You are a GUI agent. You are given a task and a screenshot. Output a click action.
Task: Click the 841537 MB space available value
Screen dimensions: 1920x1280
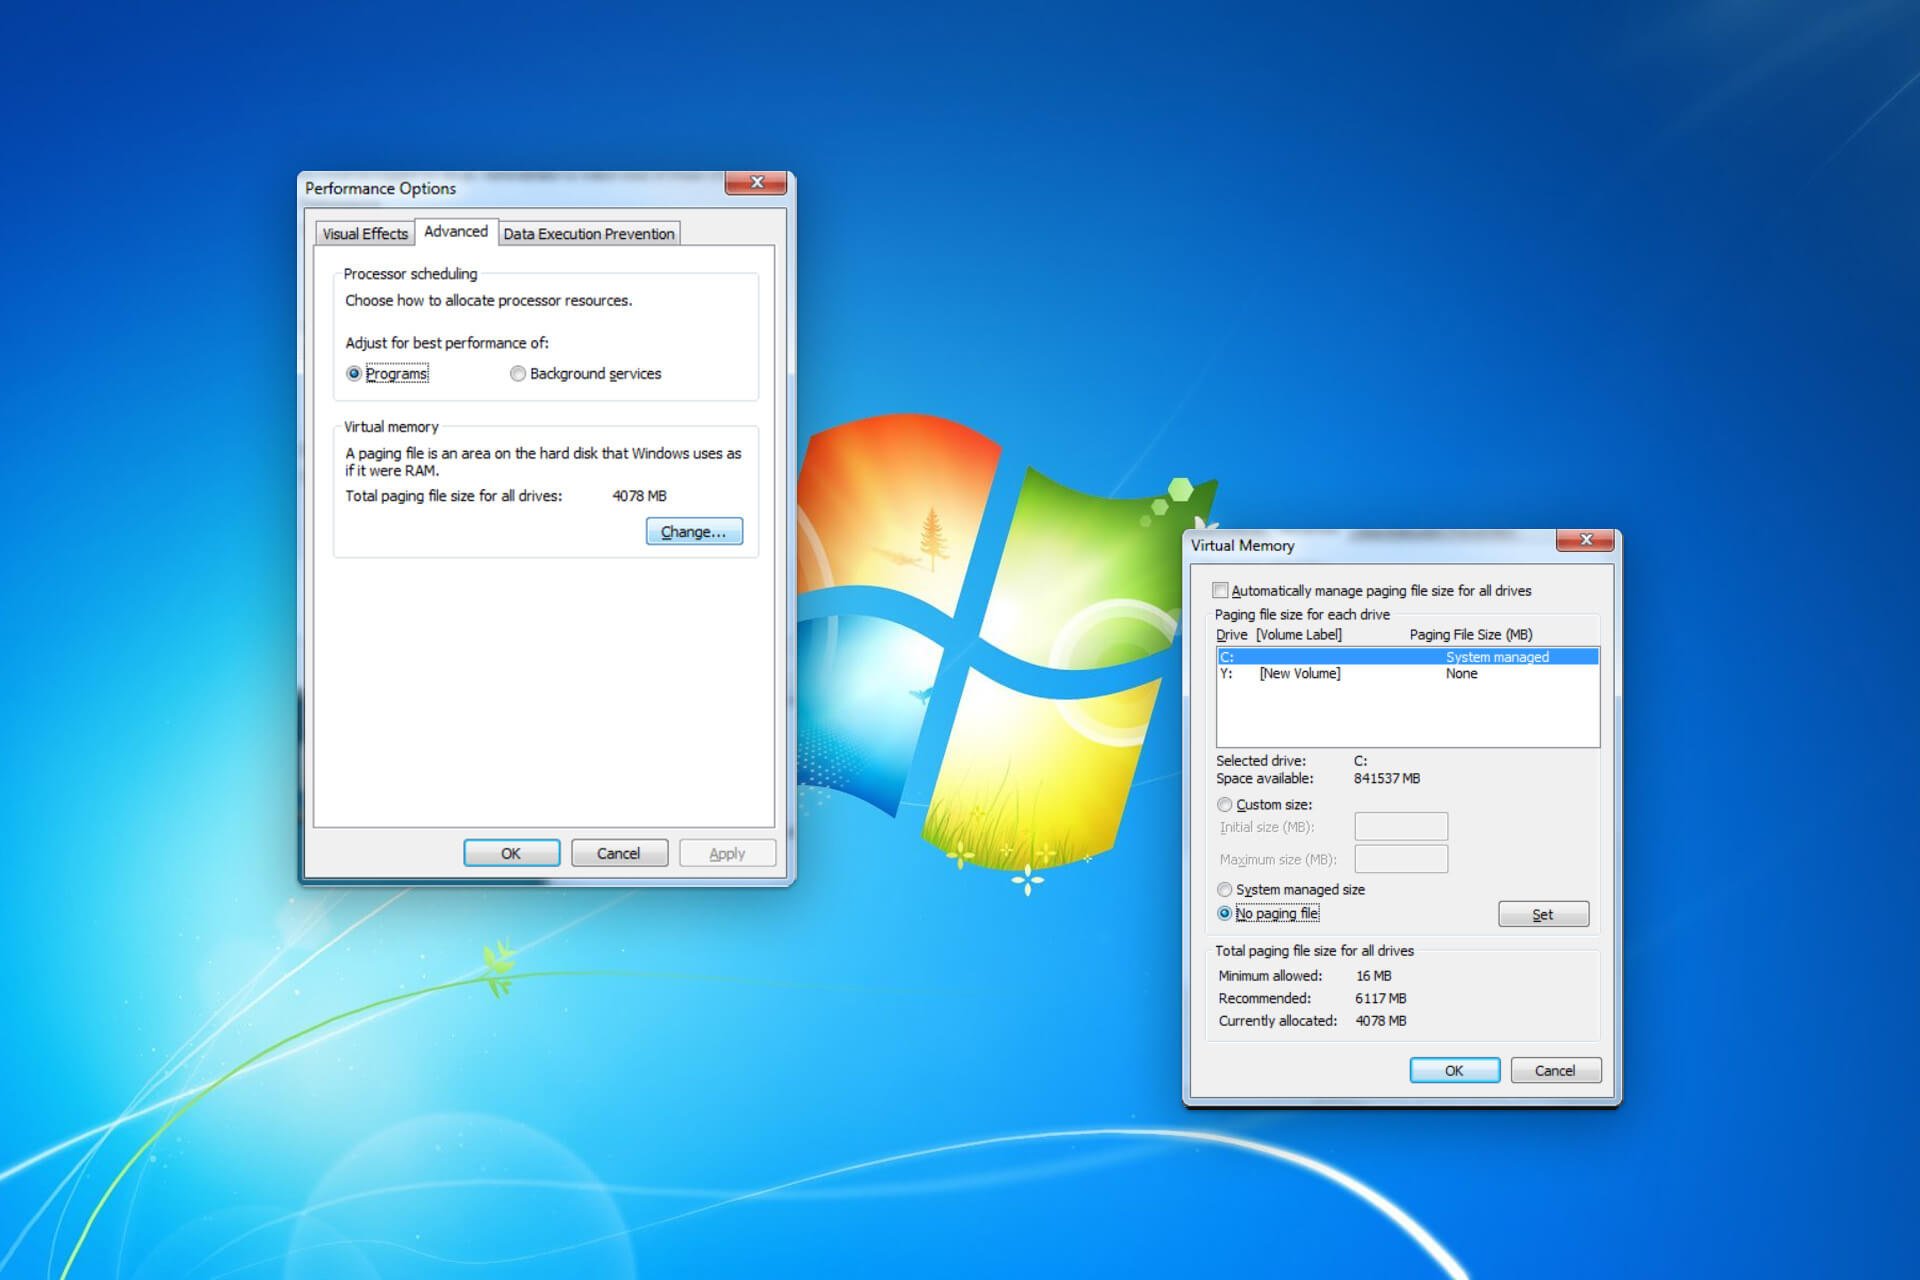pyautogui.click(x=1386, y=779)
